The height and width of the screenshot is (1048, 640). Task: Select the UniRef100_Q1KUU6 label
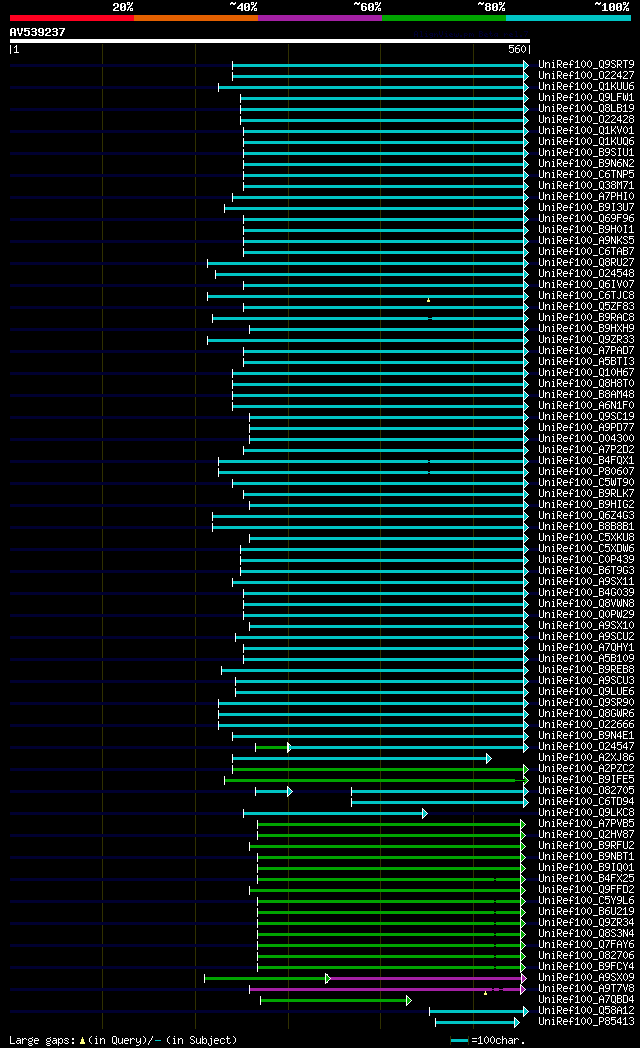tap(586, 87)
